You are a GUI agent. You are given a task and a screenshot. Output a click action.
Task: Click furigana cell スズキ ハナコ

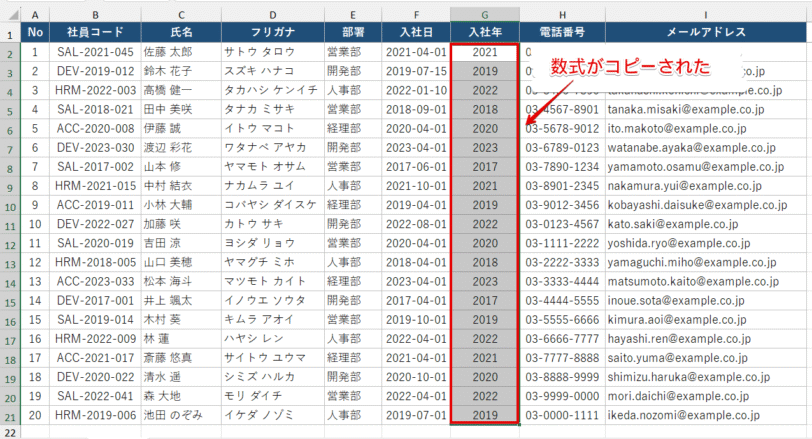tap(273, 71)
